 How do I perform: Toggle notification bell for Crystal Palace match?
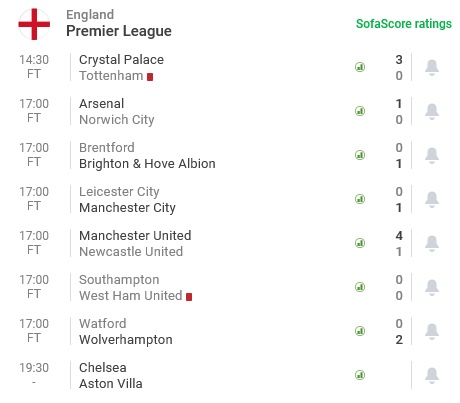432,68
